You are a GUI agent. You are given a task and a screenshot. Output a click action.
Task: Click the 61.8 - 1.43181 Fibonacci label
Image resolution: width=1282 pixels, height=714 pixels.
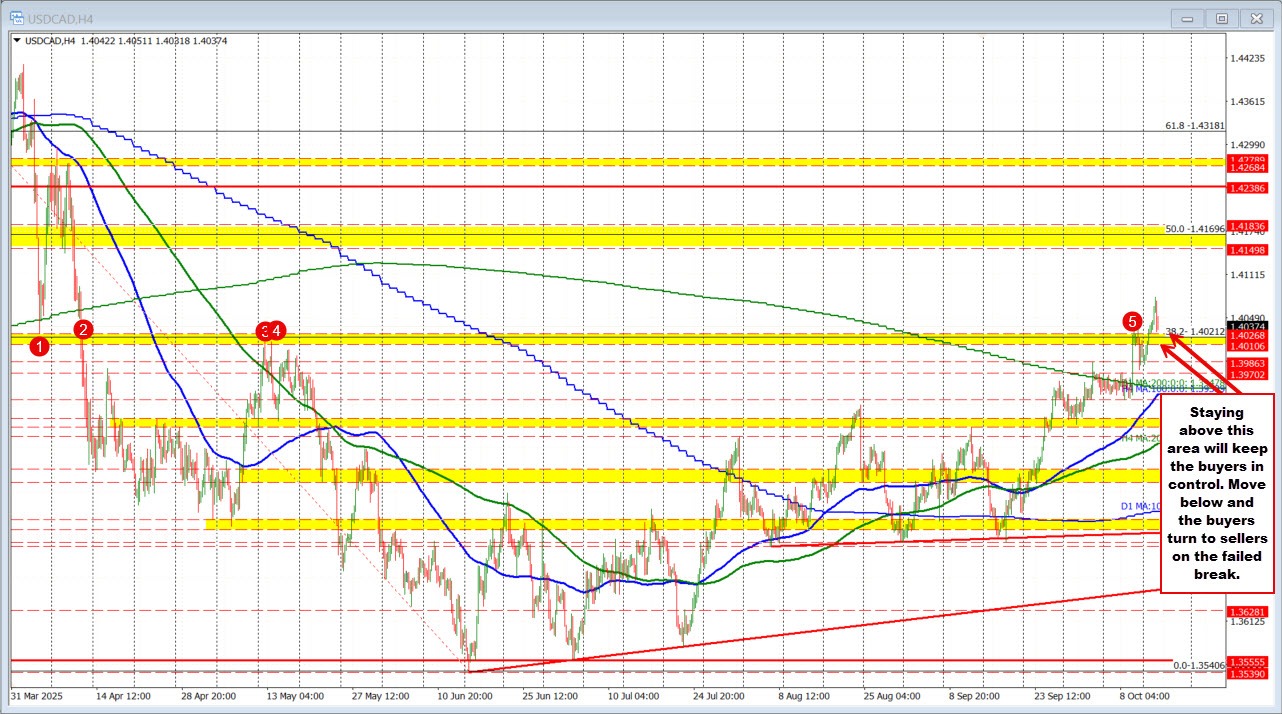click(1194, 126)
